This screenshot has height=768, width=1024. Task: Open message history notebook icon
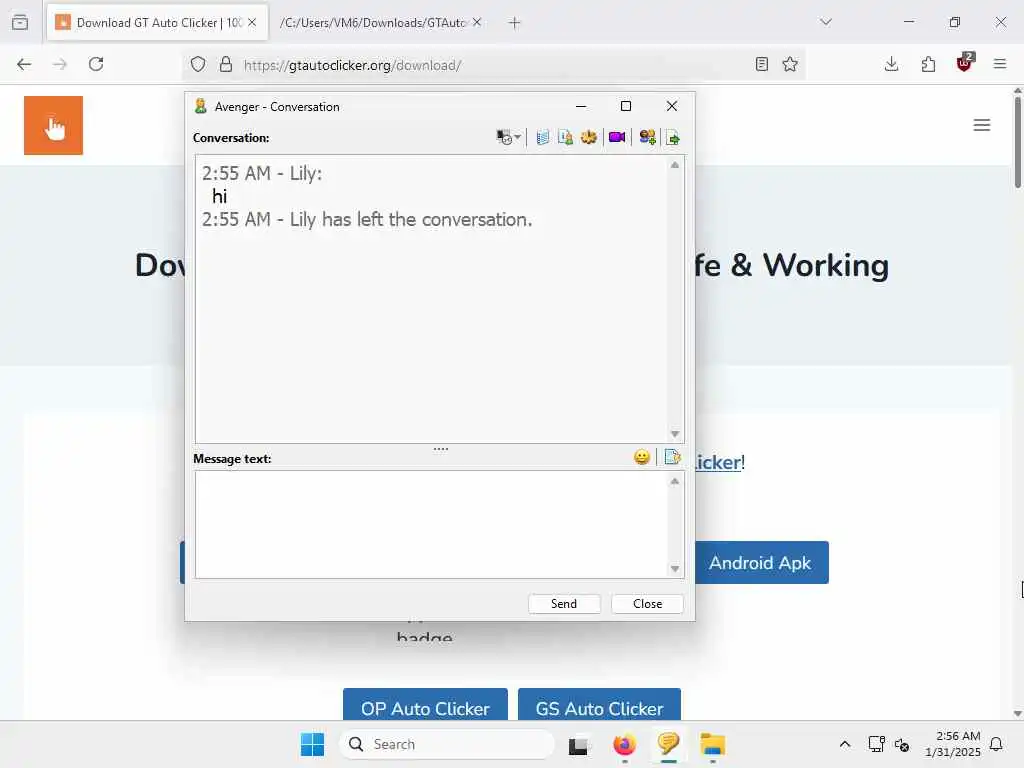[x=542, y=137]
